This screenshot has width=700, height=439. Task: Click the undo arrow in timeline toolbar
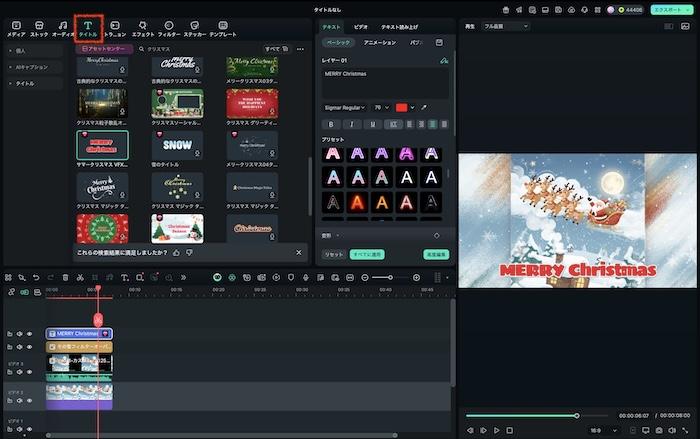(36, 278)
